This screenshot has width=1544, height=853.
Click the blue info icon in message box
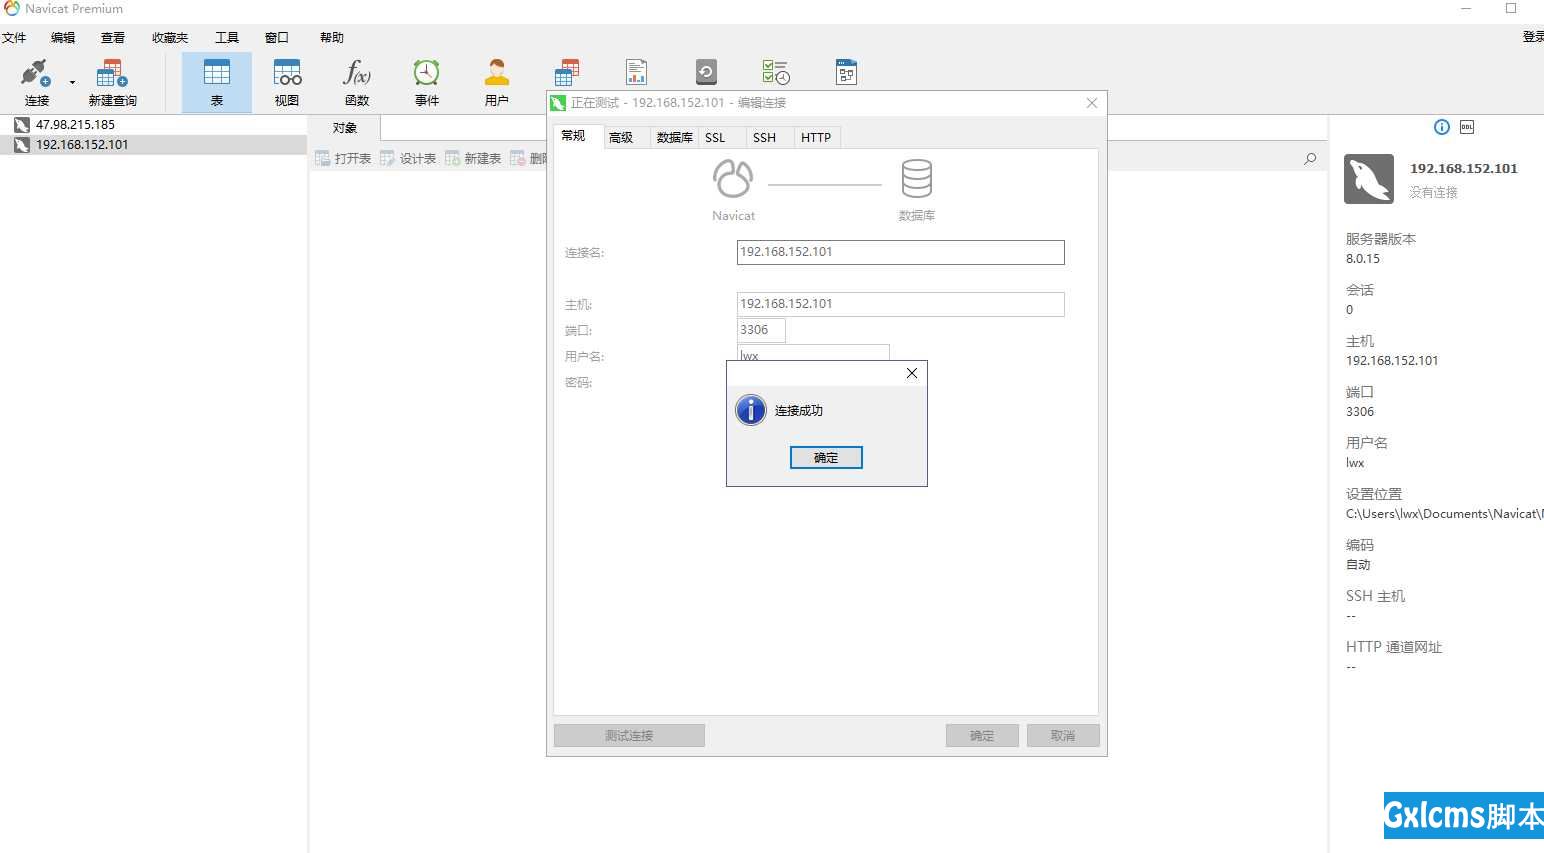[750, 410]
